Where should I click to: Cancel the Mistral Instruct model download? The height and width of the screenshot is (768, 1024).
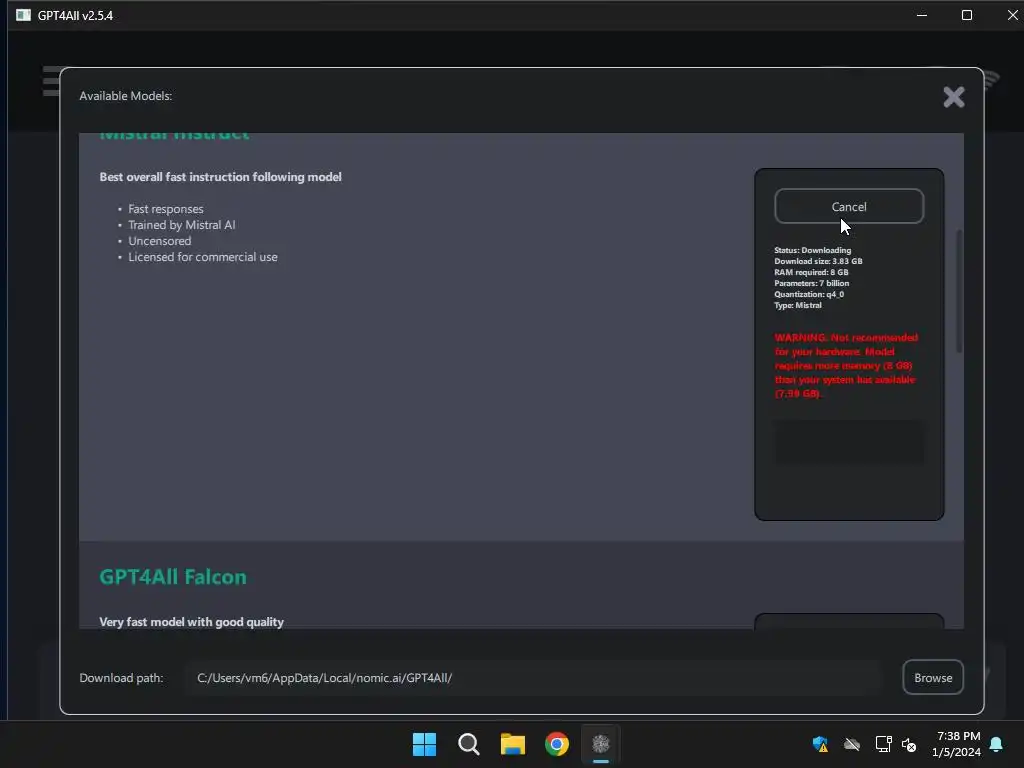[x=849, y=206]
